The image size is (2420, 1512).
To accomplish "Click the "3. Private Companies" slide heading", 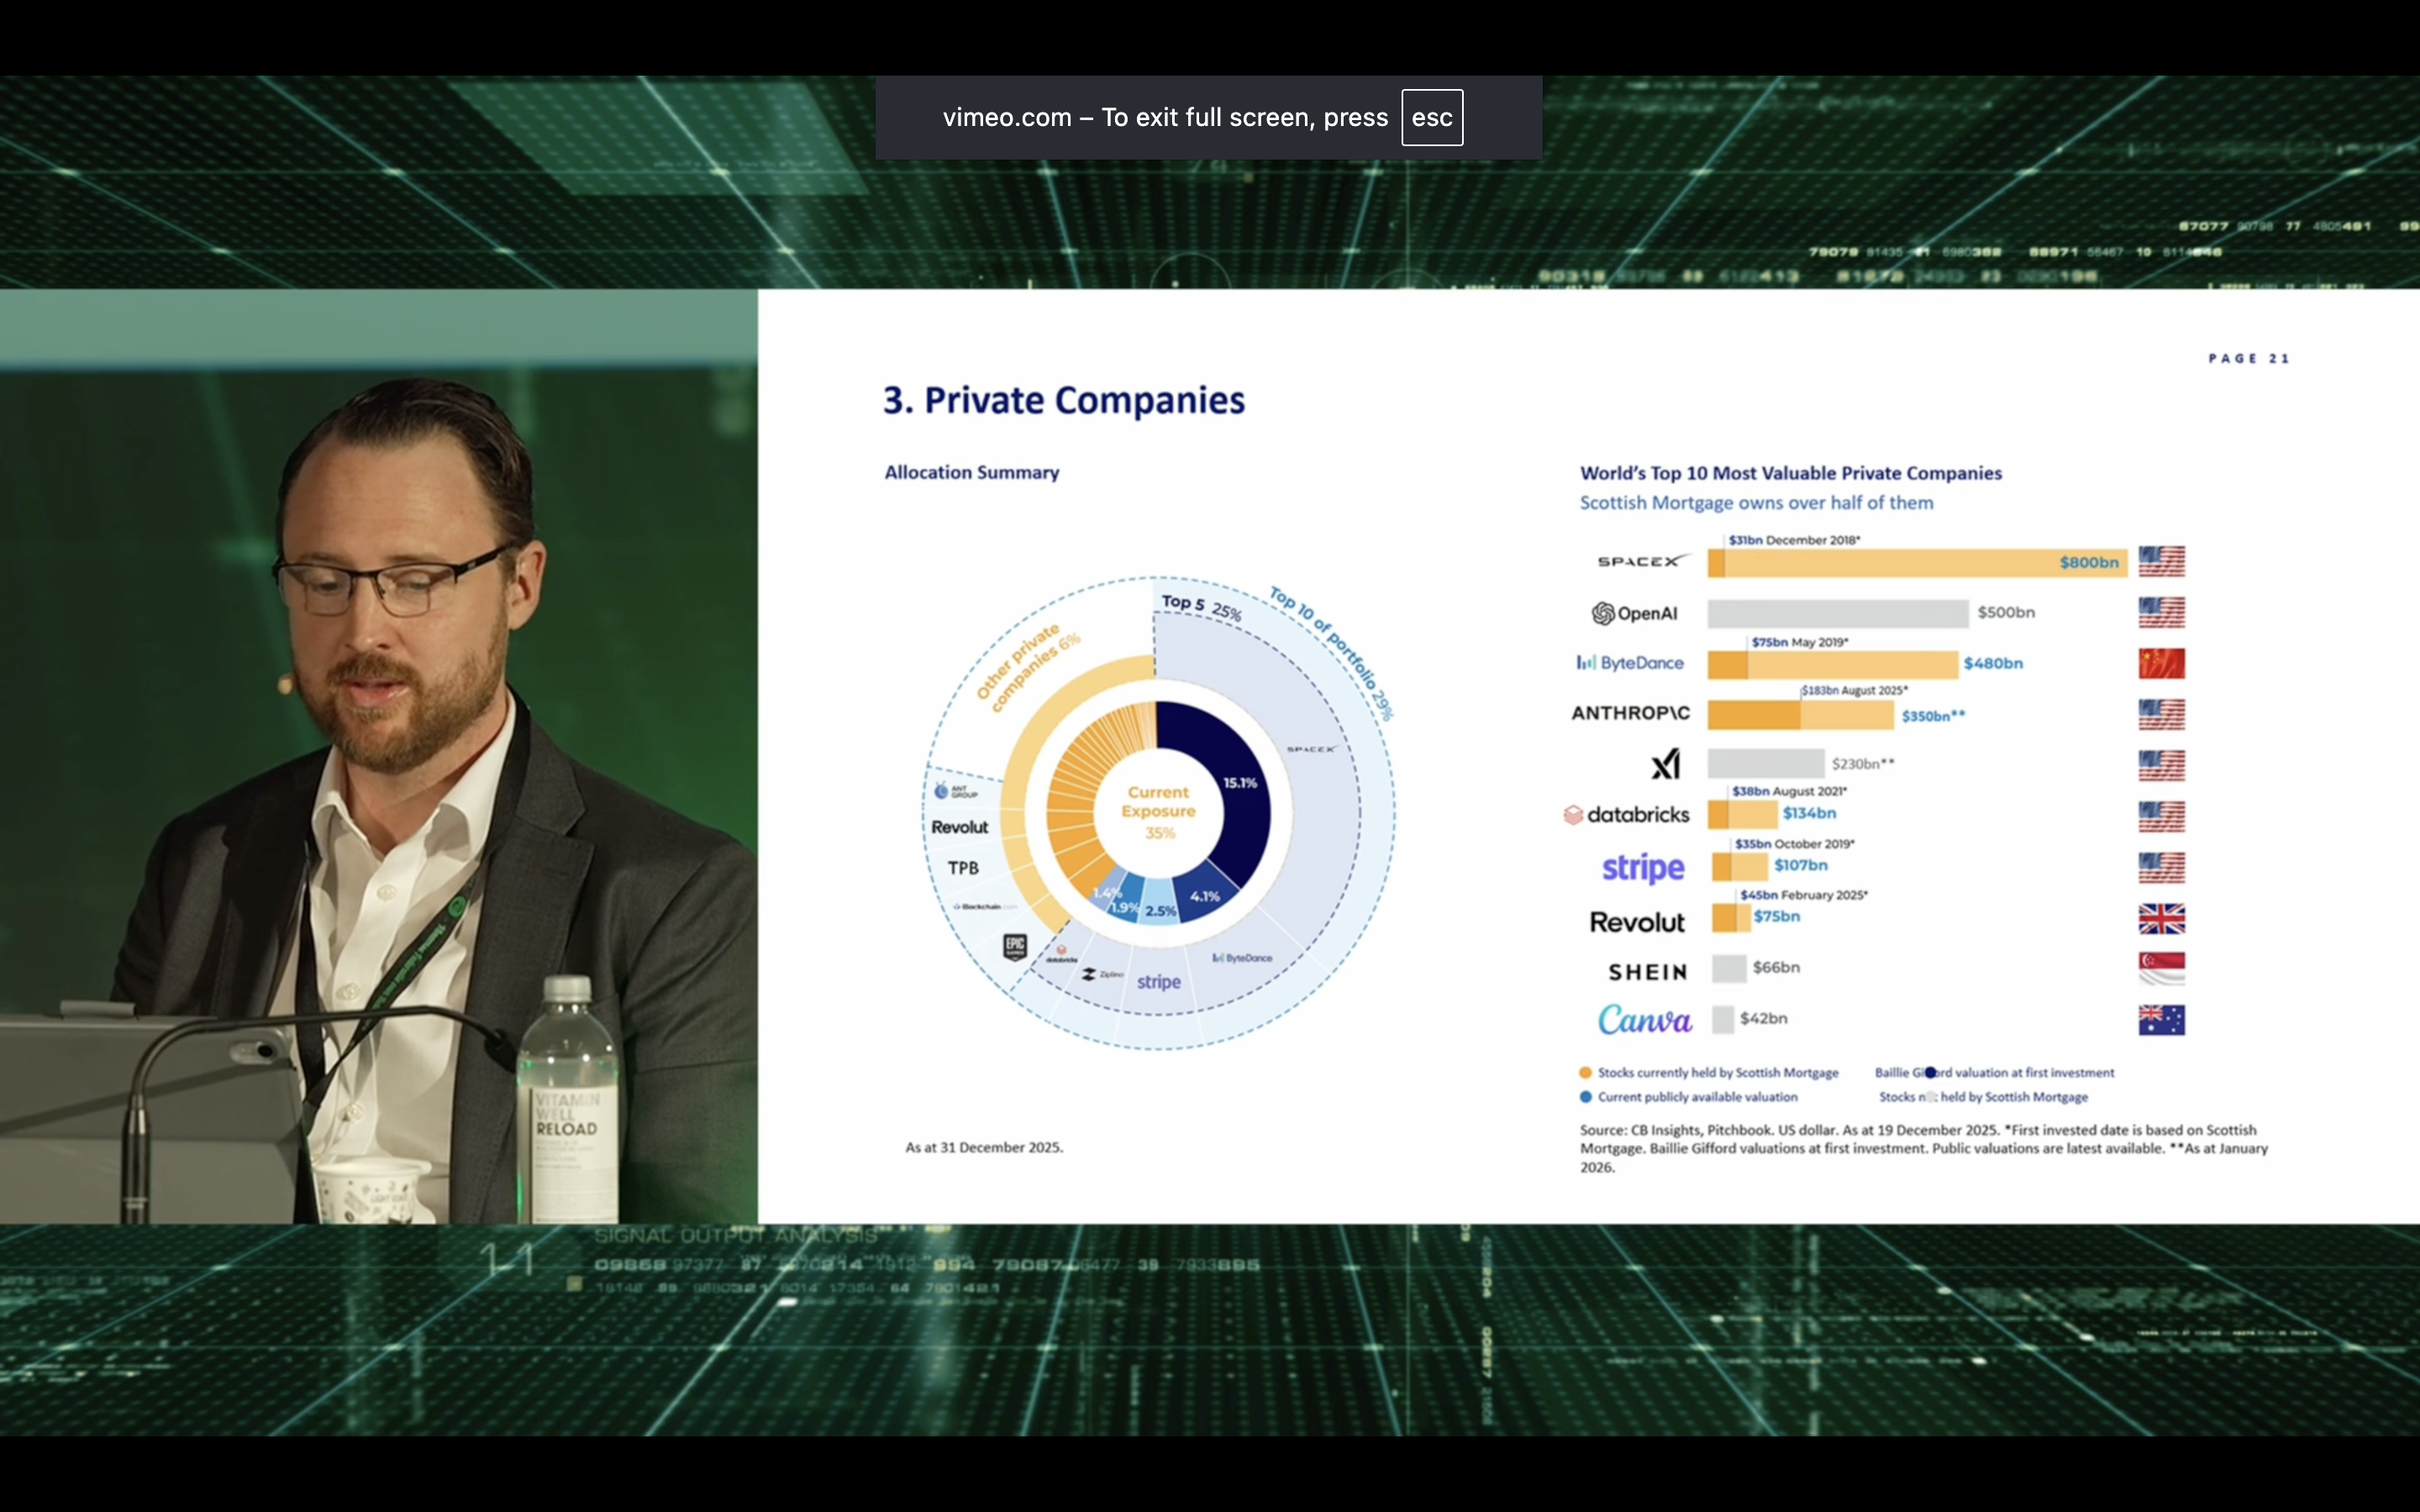I will tap(1063, 400).
